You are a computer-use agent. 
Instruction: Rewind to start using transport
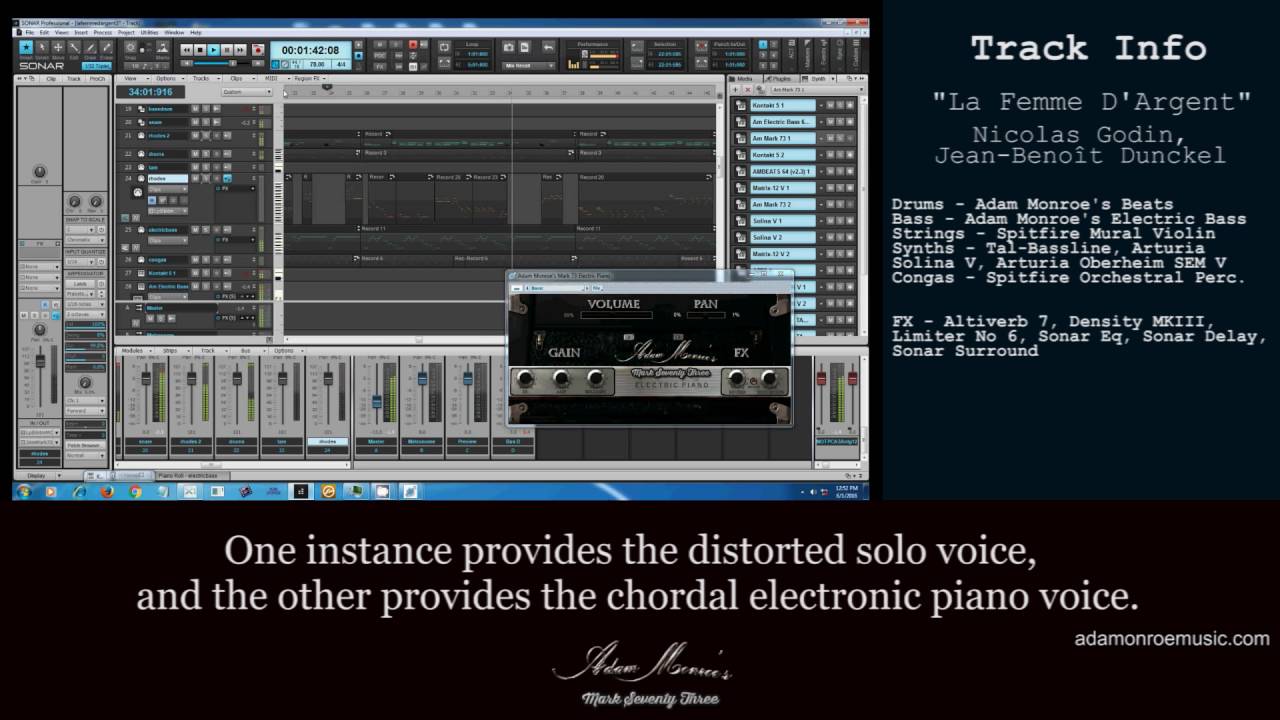pos(187,50)
